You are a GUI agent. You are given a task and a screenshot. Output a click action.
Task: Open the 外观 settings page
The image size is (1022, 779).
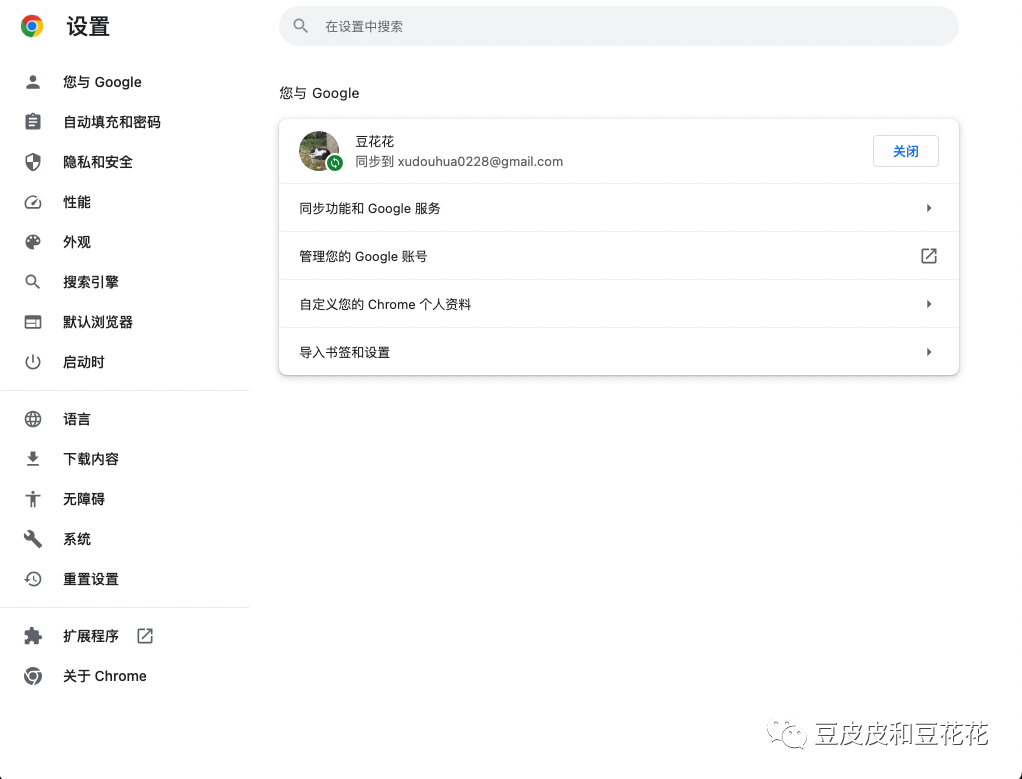point(77,242)
